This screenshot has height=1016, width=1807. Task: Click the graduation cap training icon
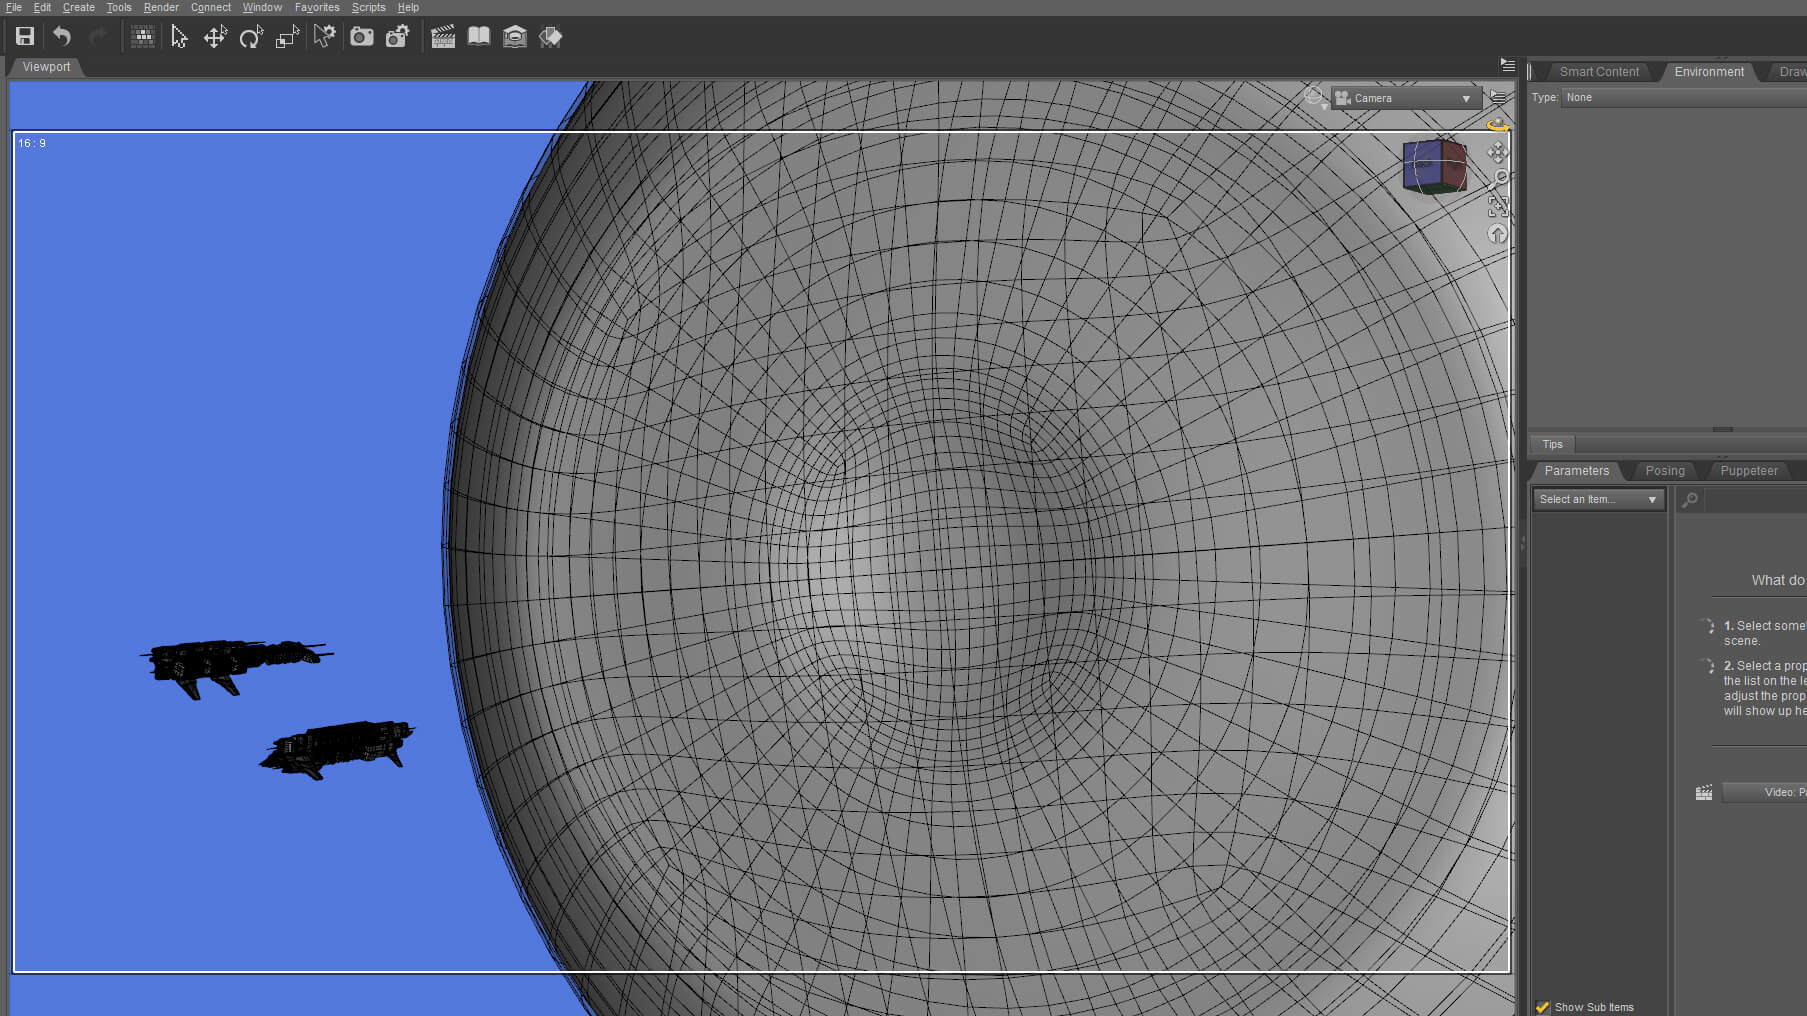515,37
